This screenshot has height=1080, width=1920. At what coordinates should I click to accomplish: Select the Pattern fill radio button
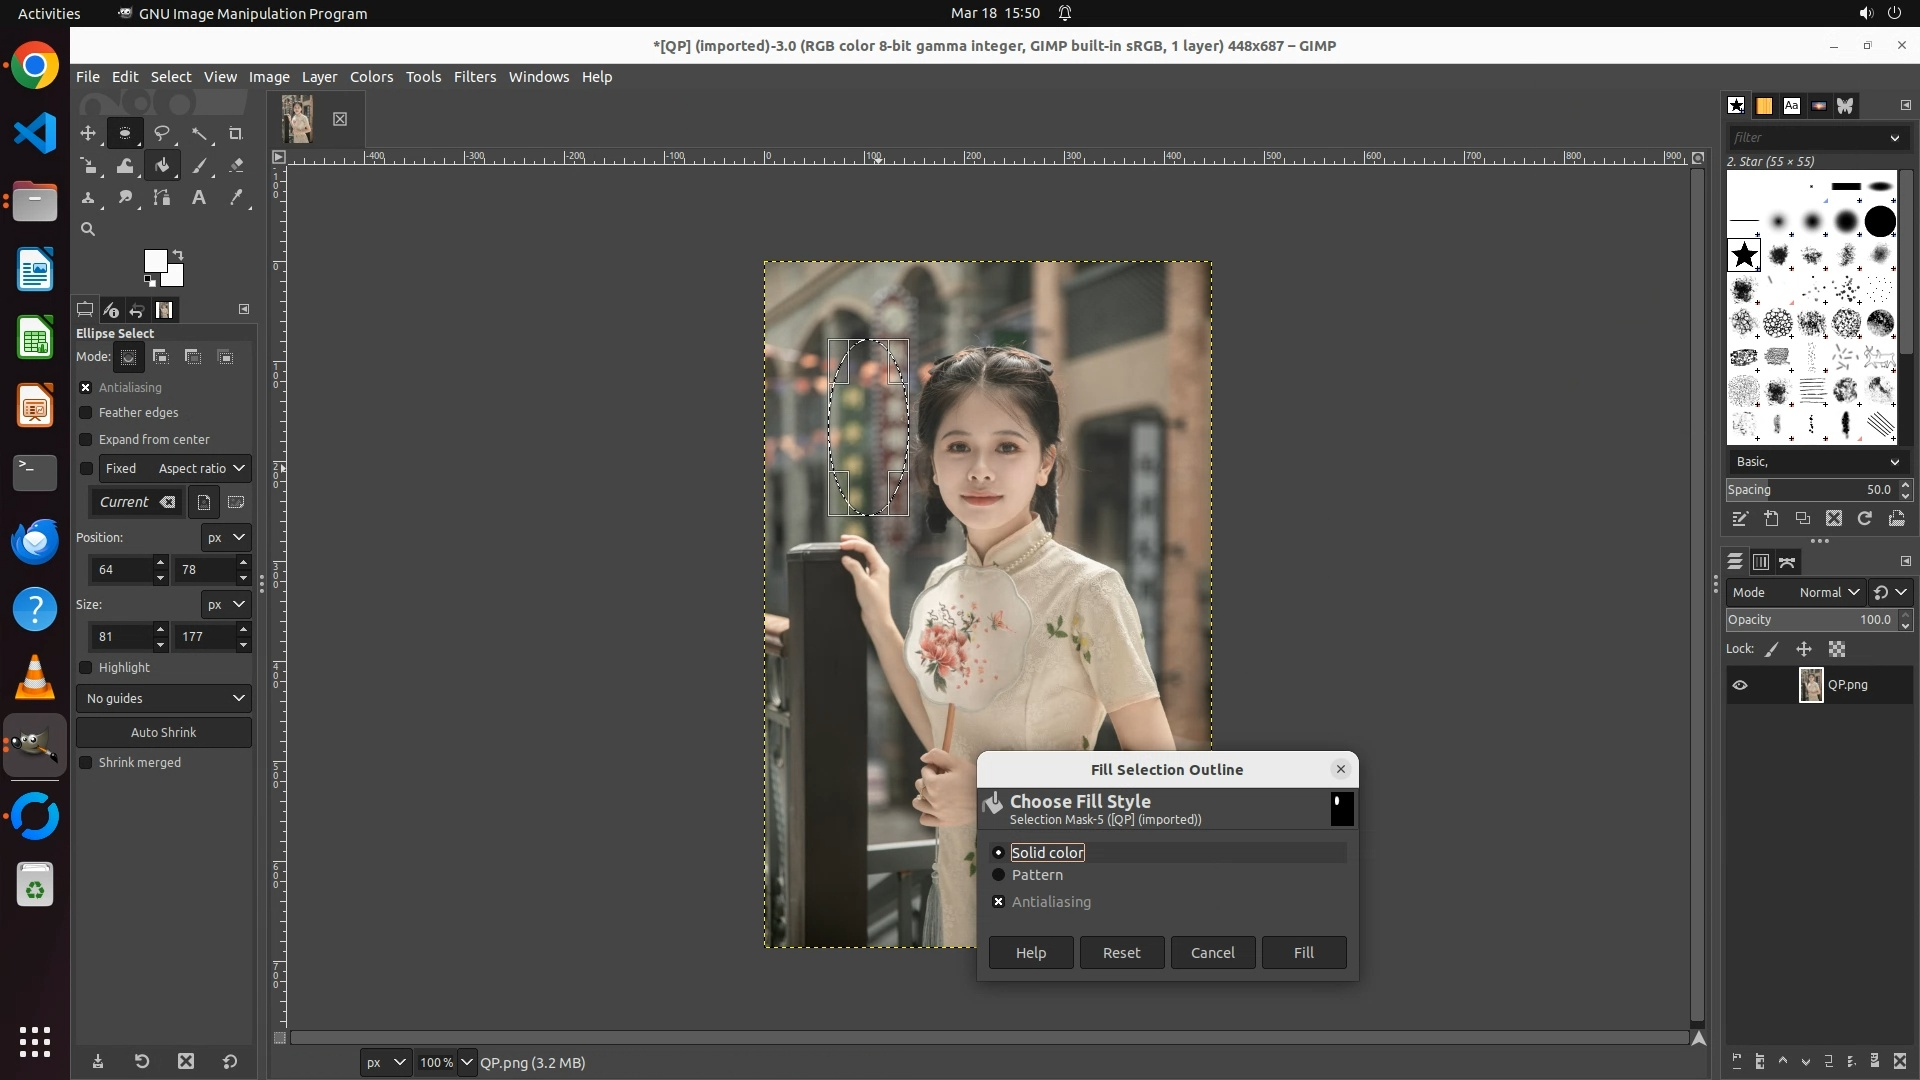(x=998, y=875)
